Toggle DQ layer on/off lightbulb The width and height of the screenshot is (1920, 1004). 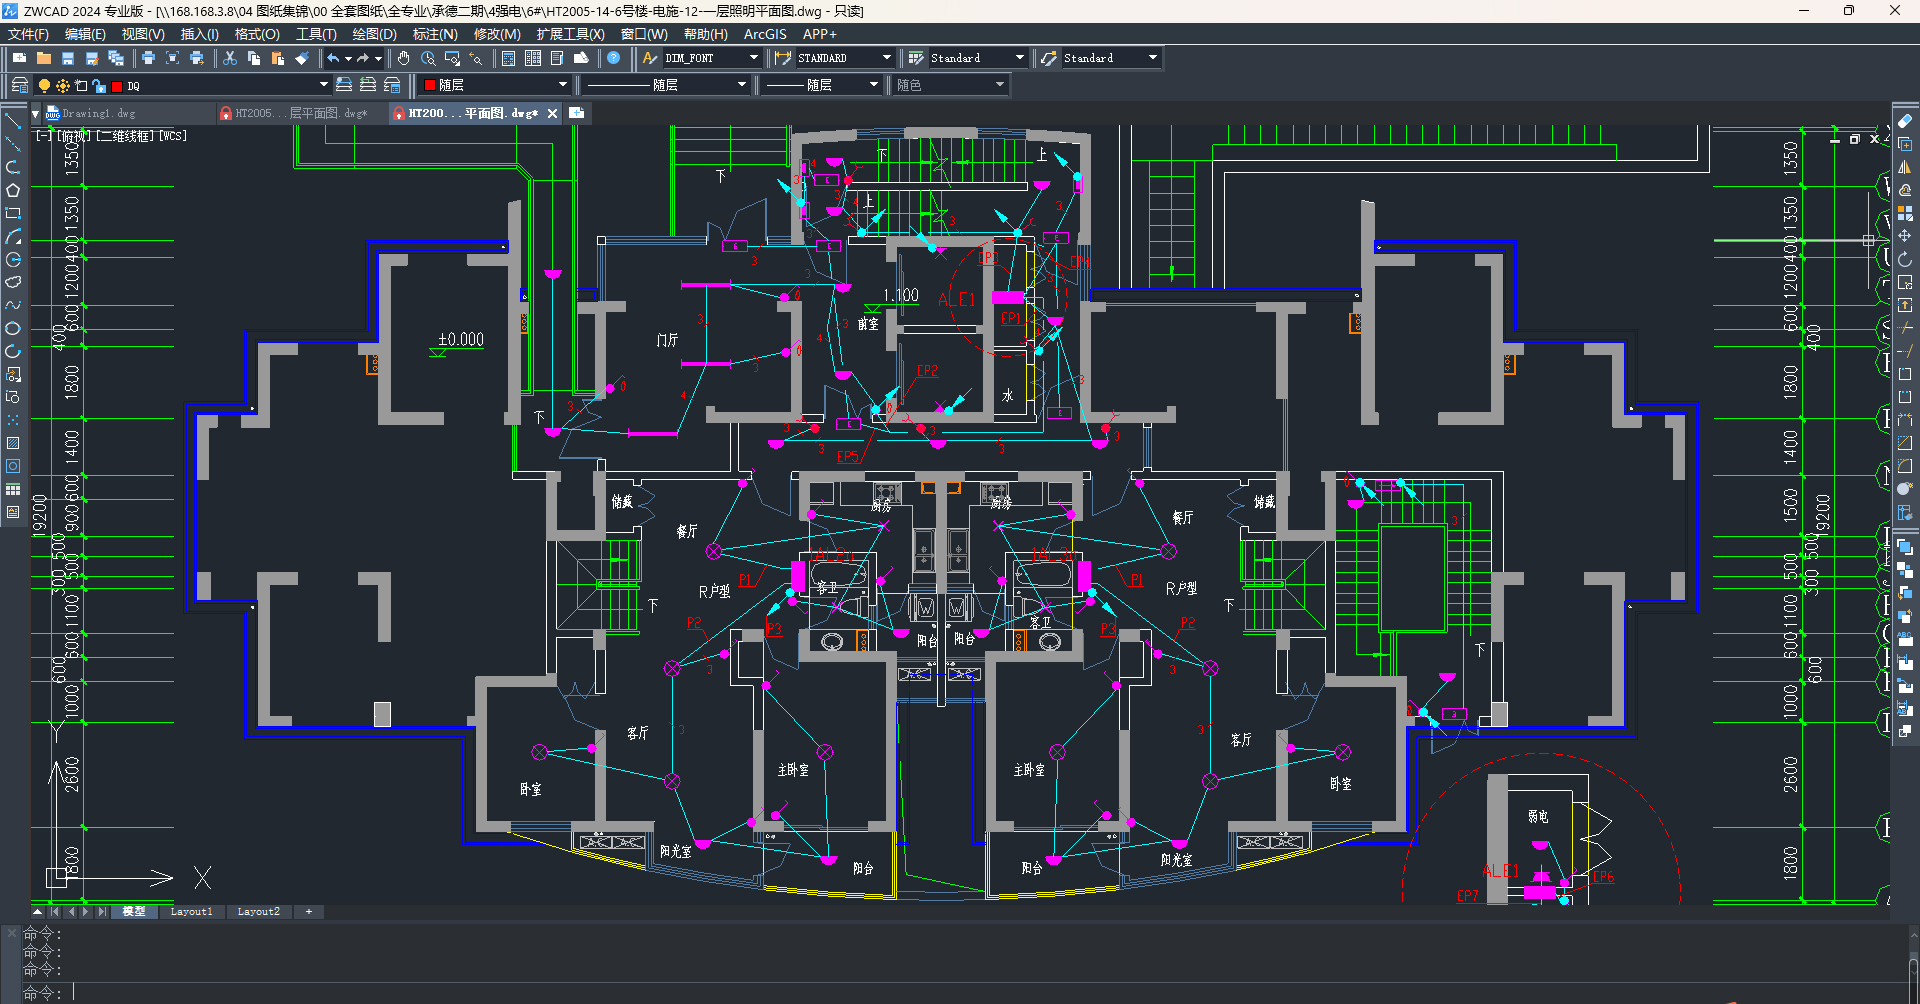tap(44, 86)
